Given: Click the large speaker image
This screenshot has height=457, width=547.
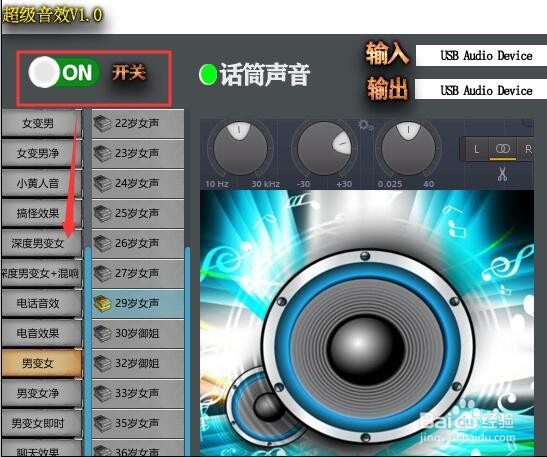Looking at the screenshot, I should click(x=367, y=347).
